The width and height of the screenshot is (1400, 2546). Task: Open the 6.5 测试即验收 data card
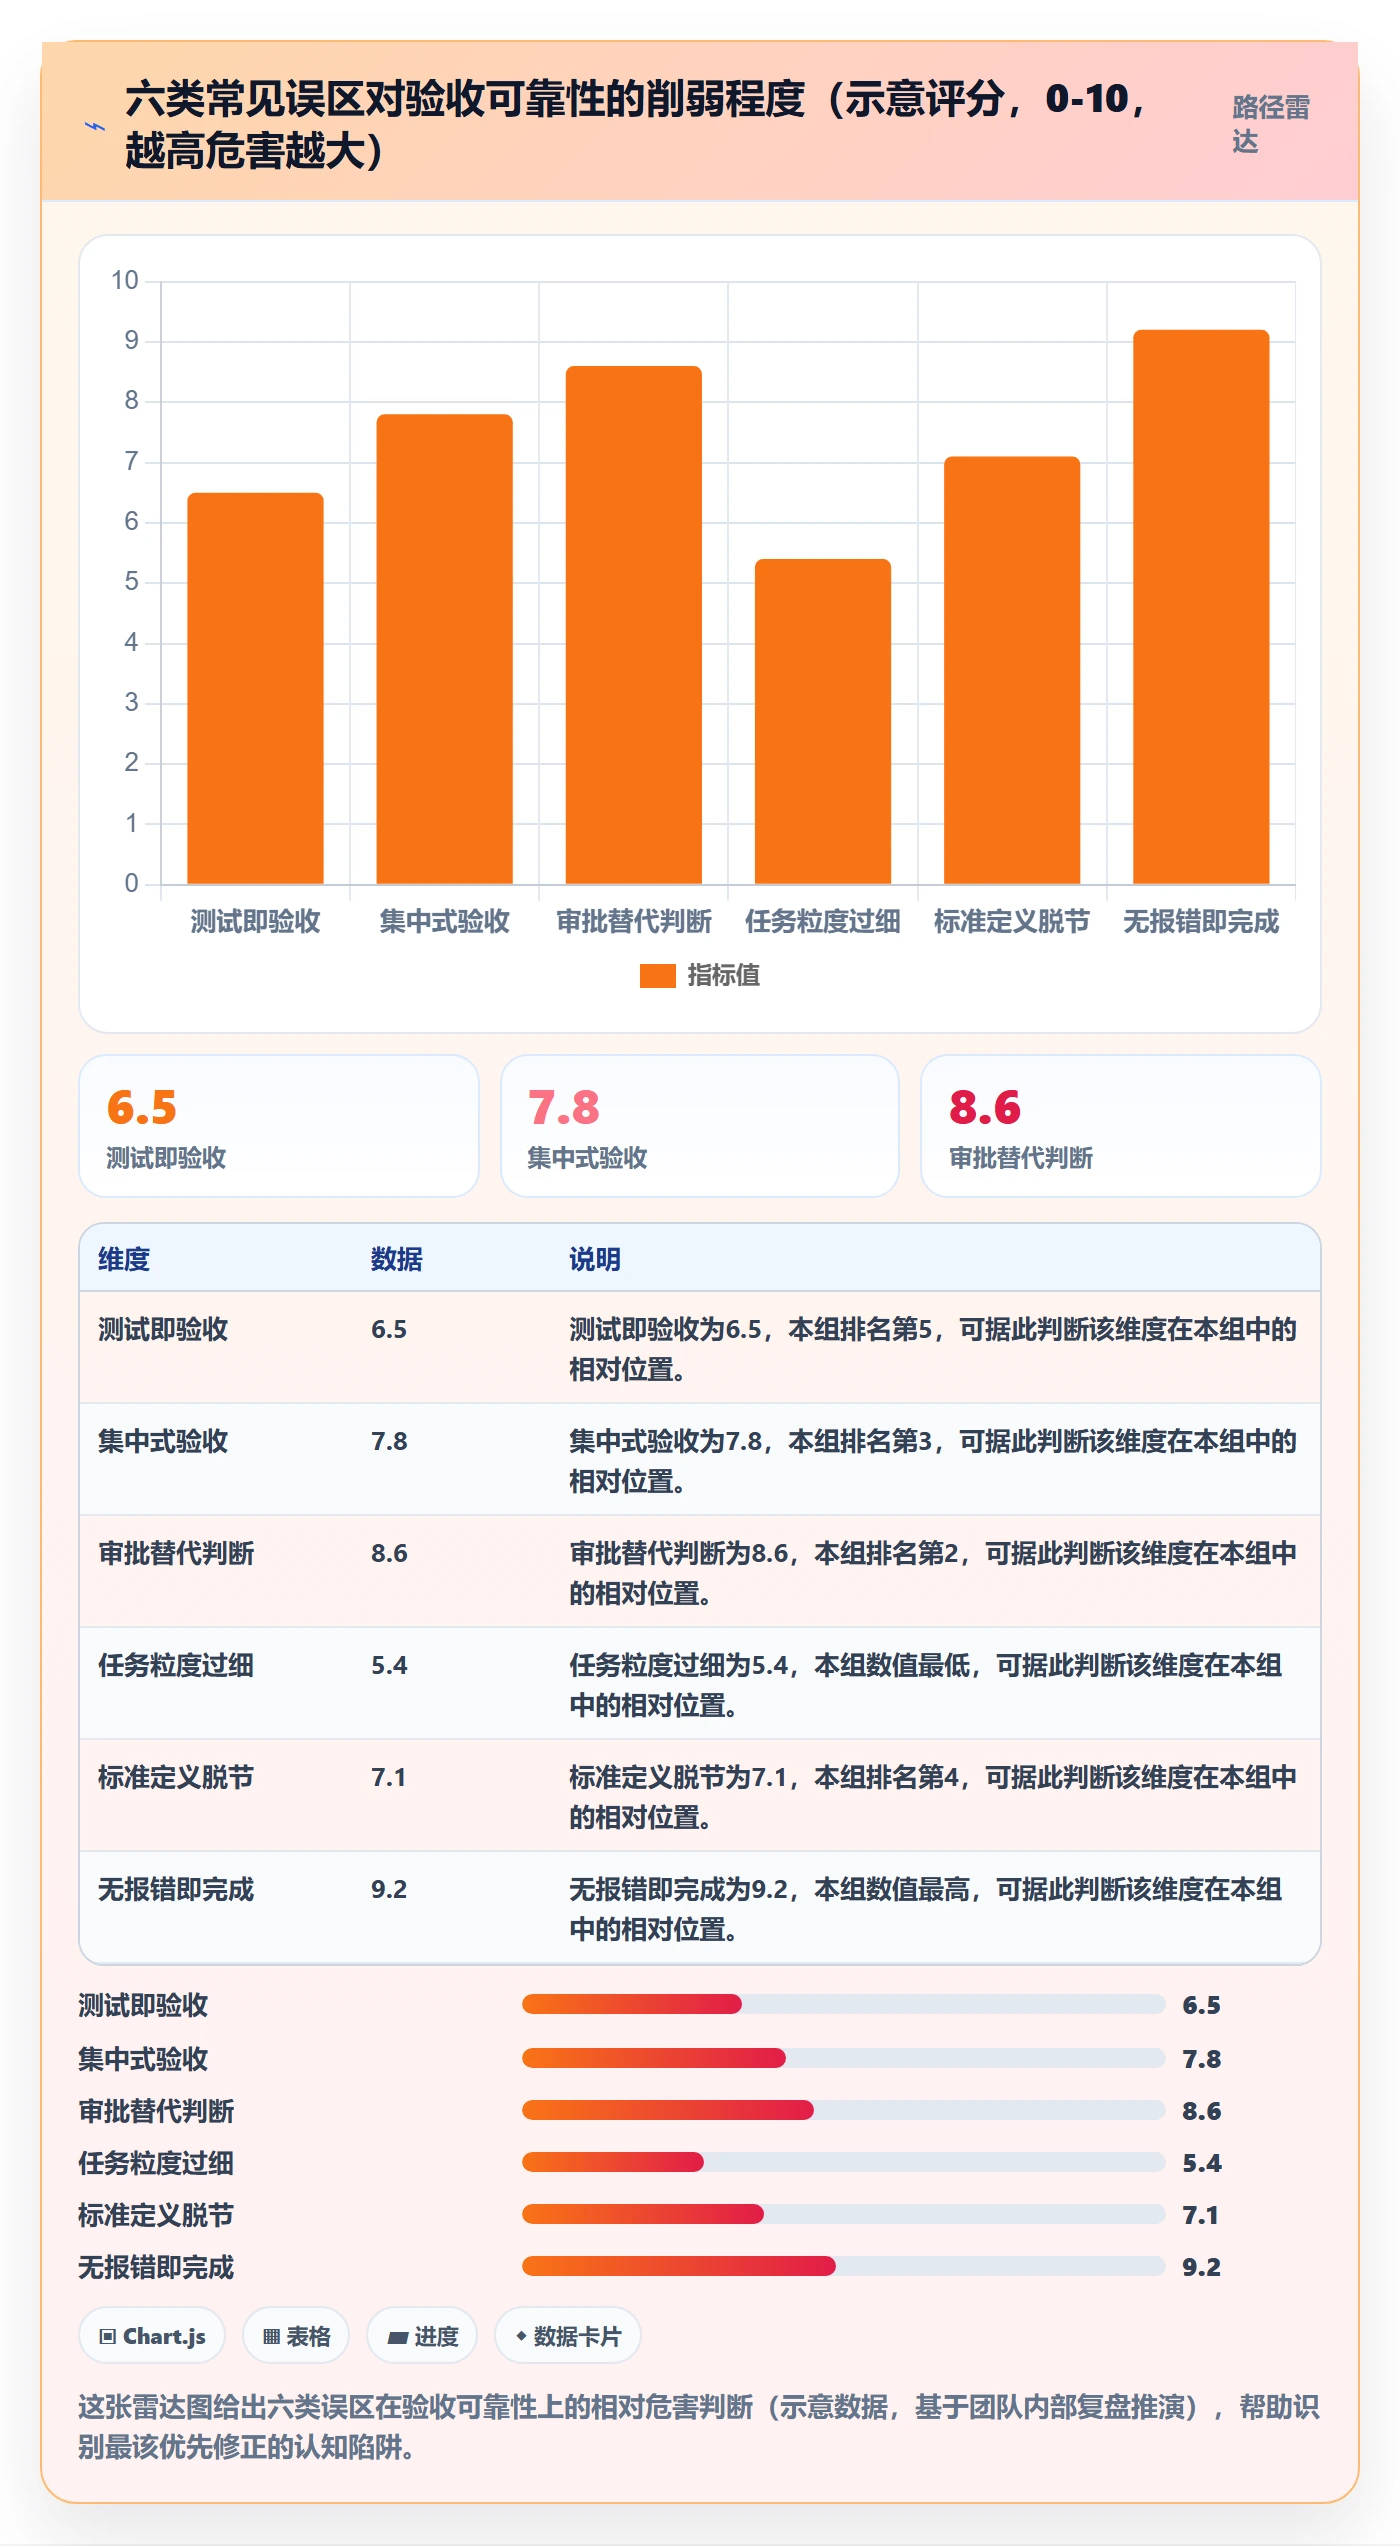point(279,1126)
